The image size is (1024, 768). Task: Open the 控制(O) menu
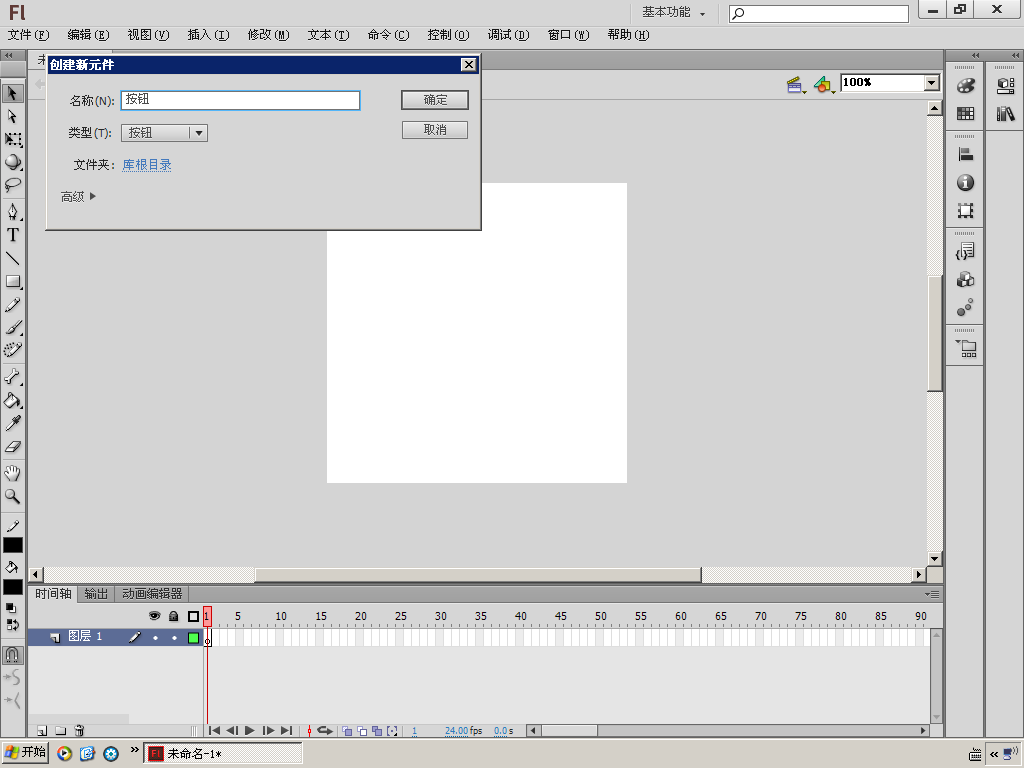pos(448,35)
